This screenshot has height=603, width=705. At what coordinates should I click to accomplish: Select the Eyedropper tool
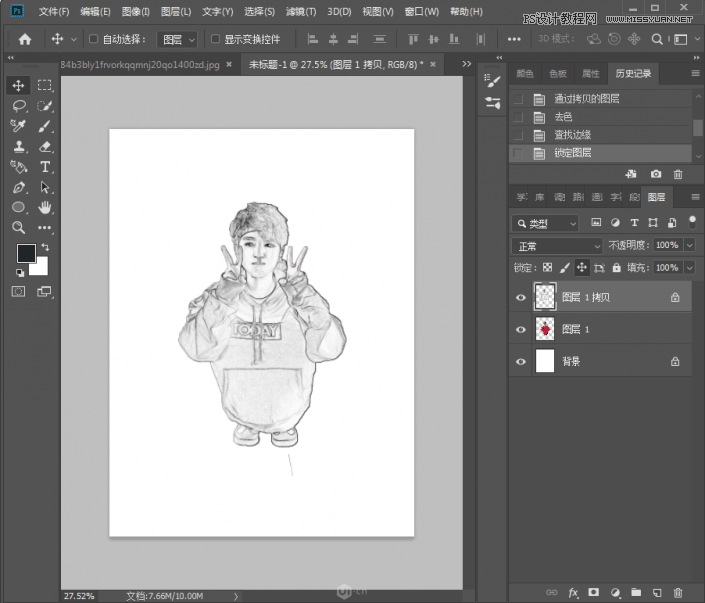coord(18,126)
